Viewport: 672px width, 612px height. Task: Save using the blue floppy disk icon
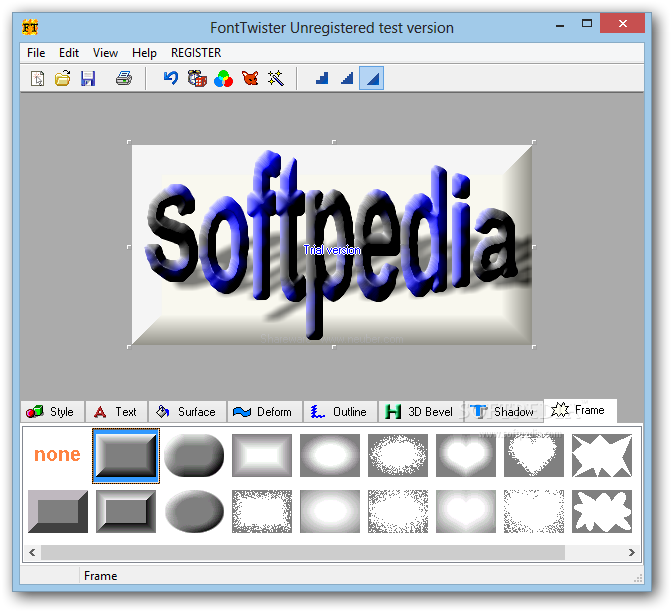click(88, 78)
